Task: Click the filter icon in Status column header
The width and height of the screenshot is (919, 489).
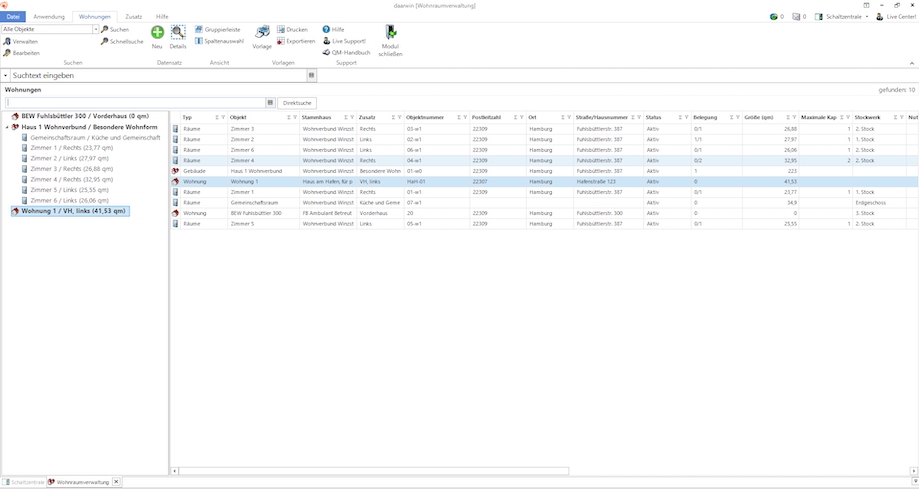Action: (x=686, y=117)
